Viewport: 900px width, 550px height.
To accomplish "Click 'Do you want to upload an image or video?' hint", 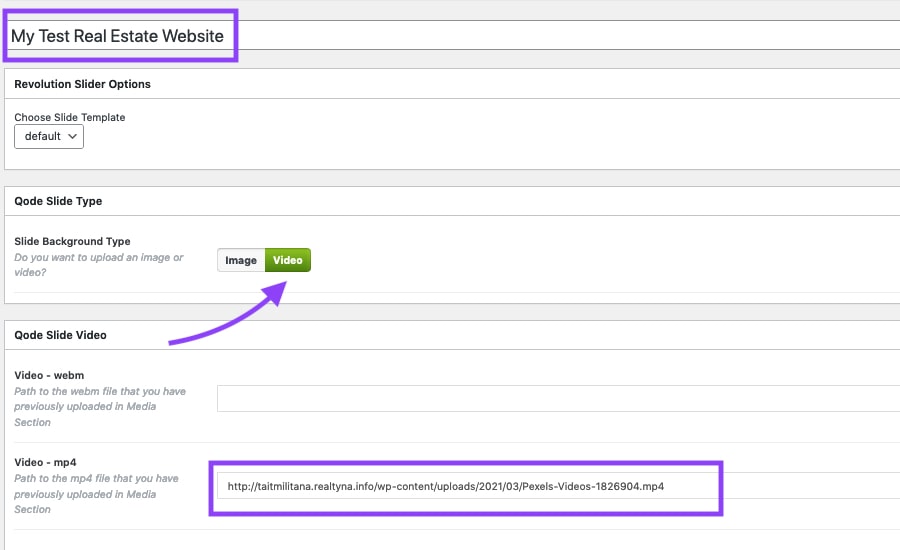I will point(99,265).
